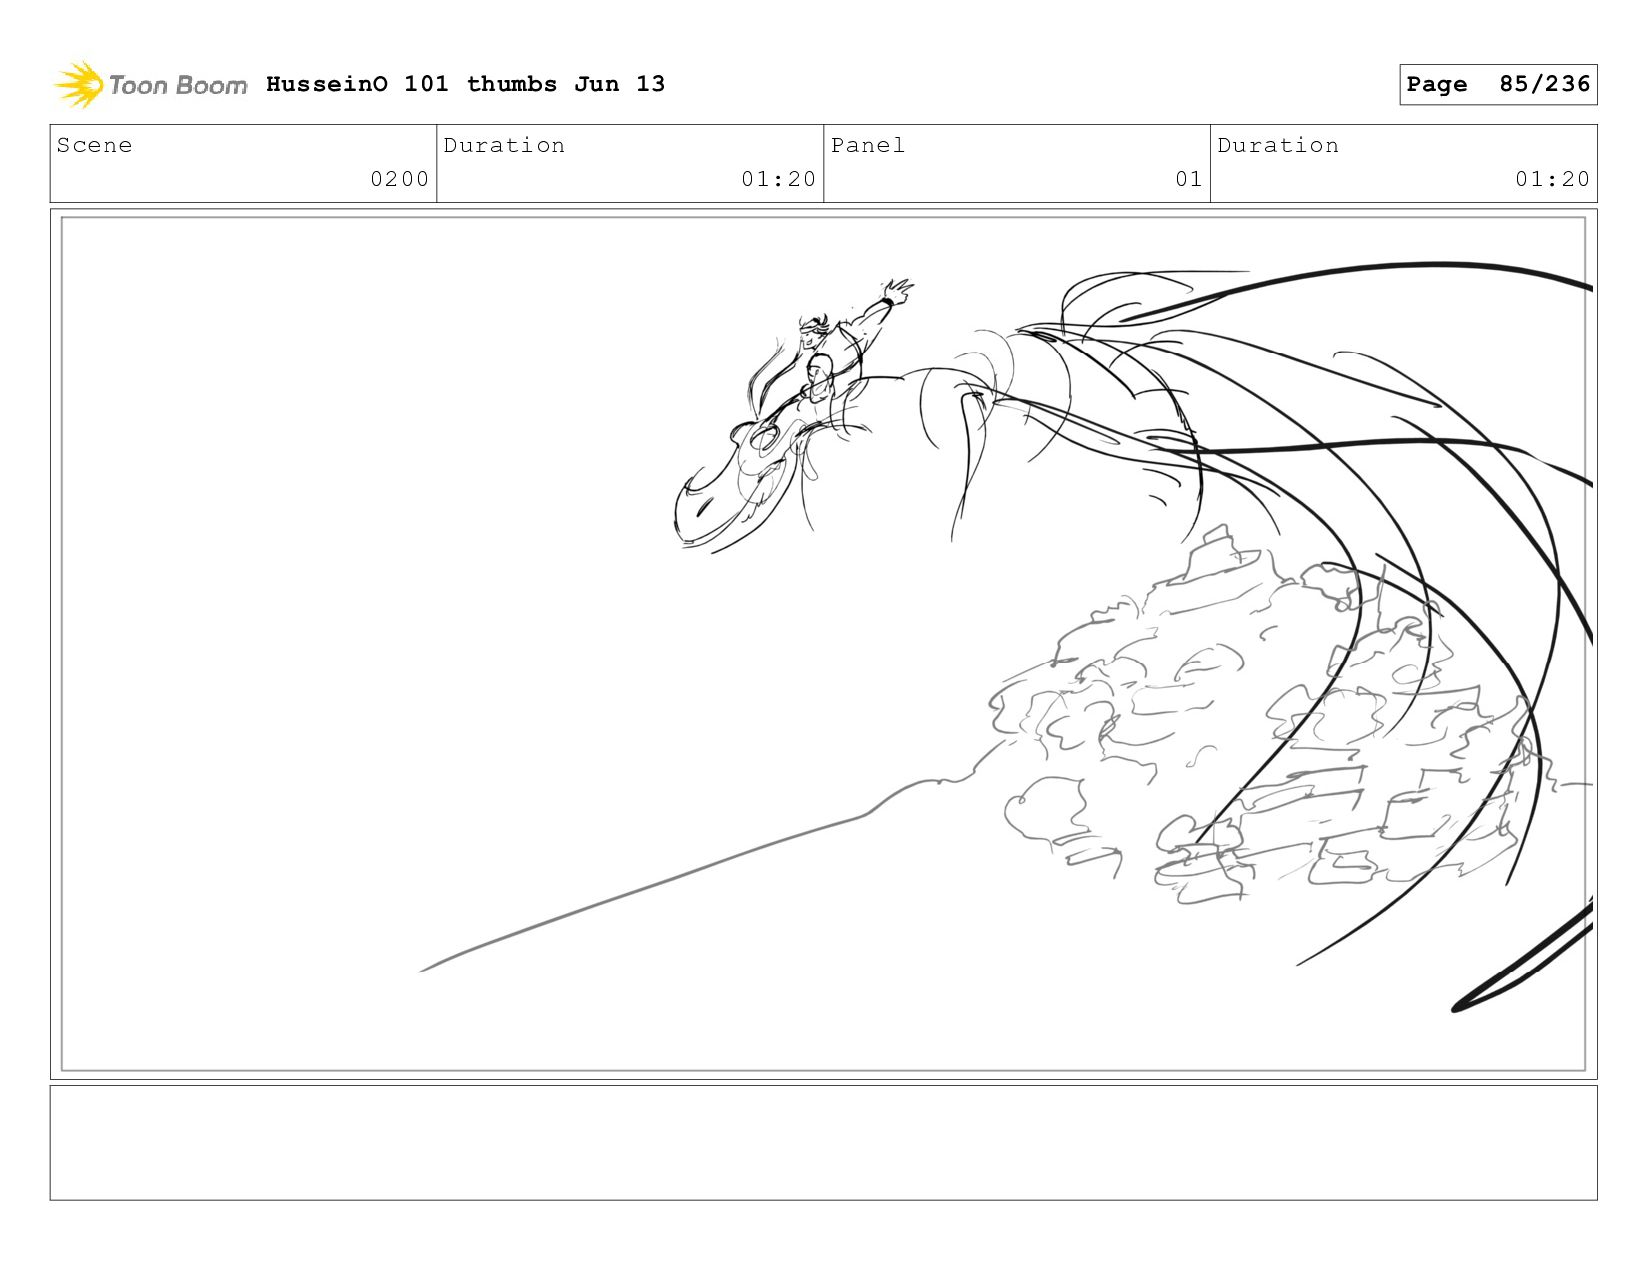The image size is (1650, 1275).
Task: Select the scene number '0200'
Action: click(399, 179)
